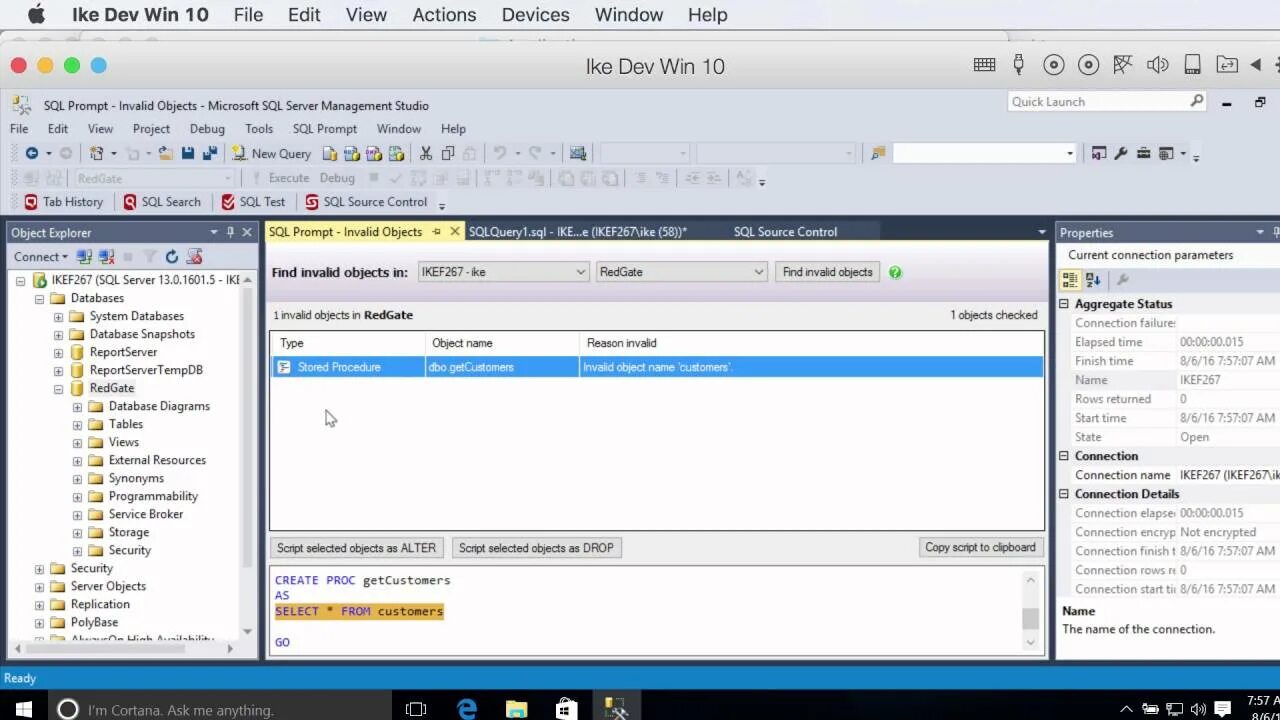The image size is (1280, 720).
Task: Switch to the SQL Source Control tab
Action: 785,232
